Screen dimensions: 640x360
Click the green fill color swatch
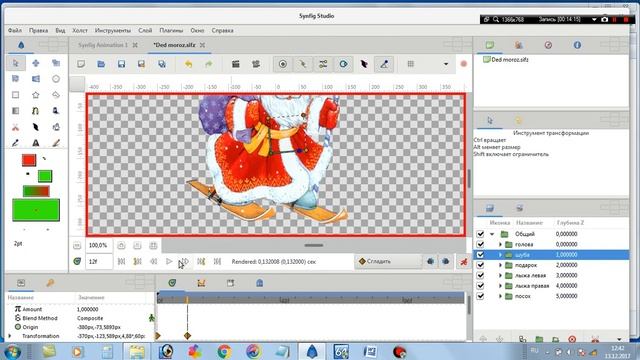[45, 176]
